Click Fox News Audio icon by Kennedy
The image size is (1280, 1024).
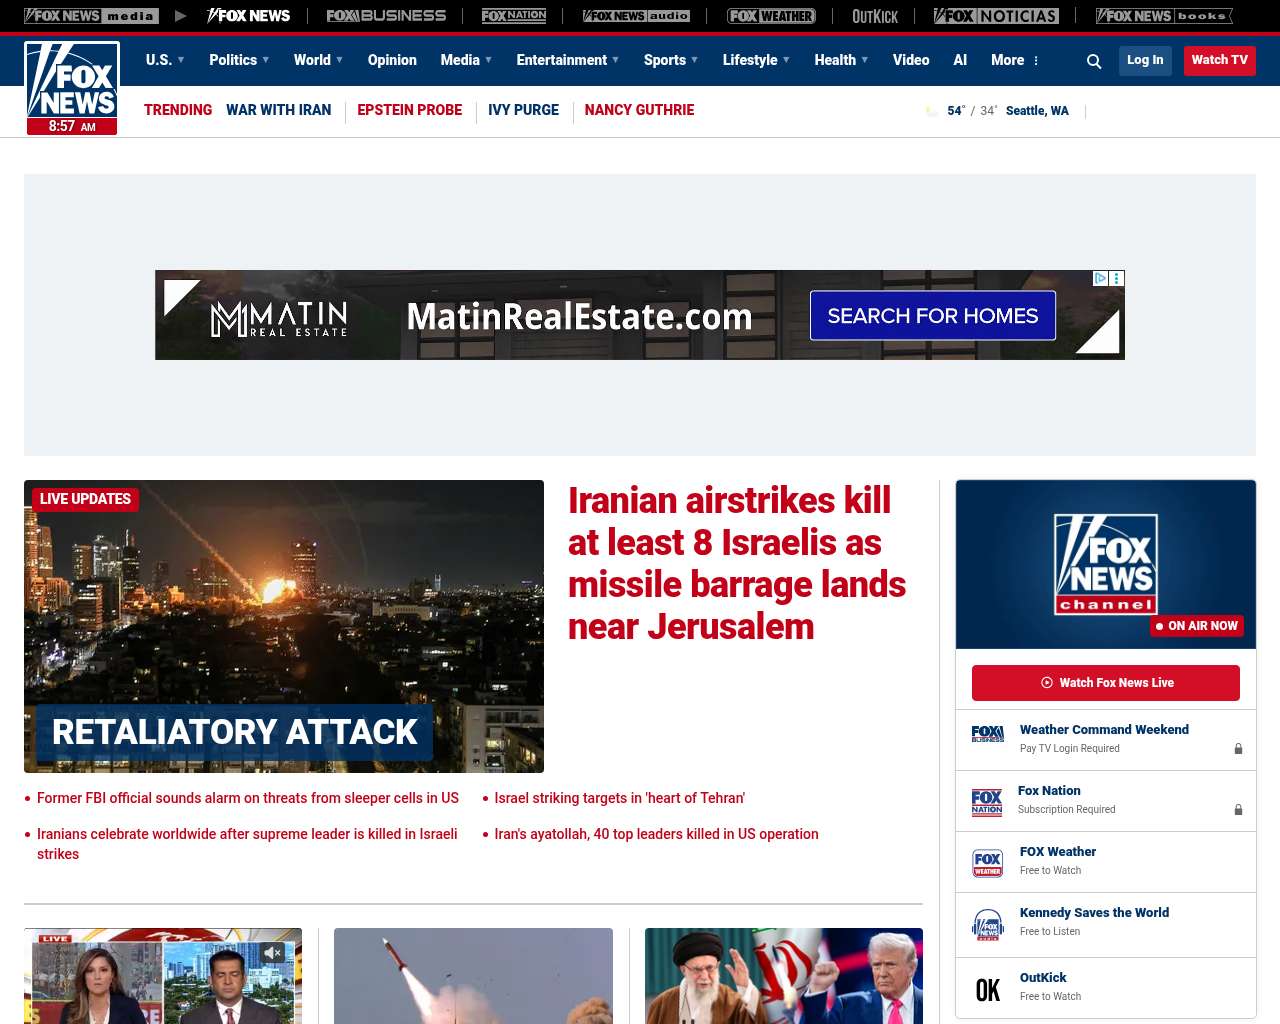click(x=988, y=925)
